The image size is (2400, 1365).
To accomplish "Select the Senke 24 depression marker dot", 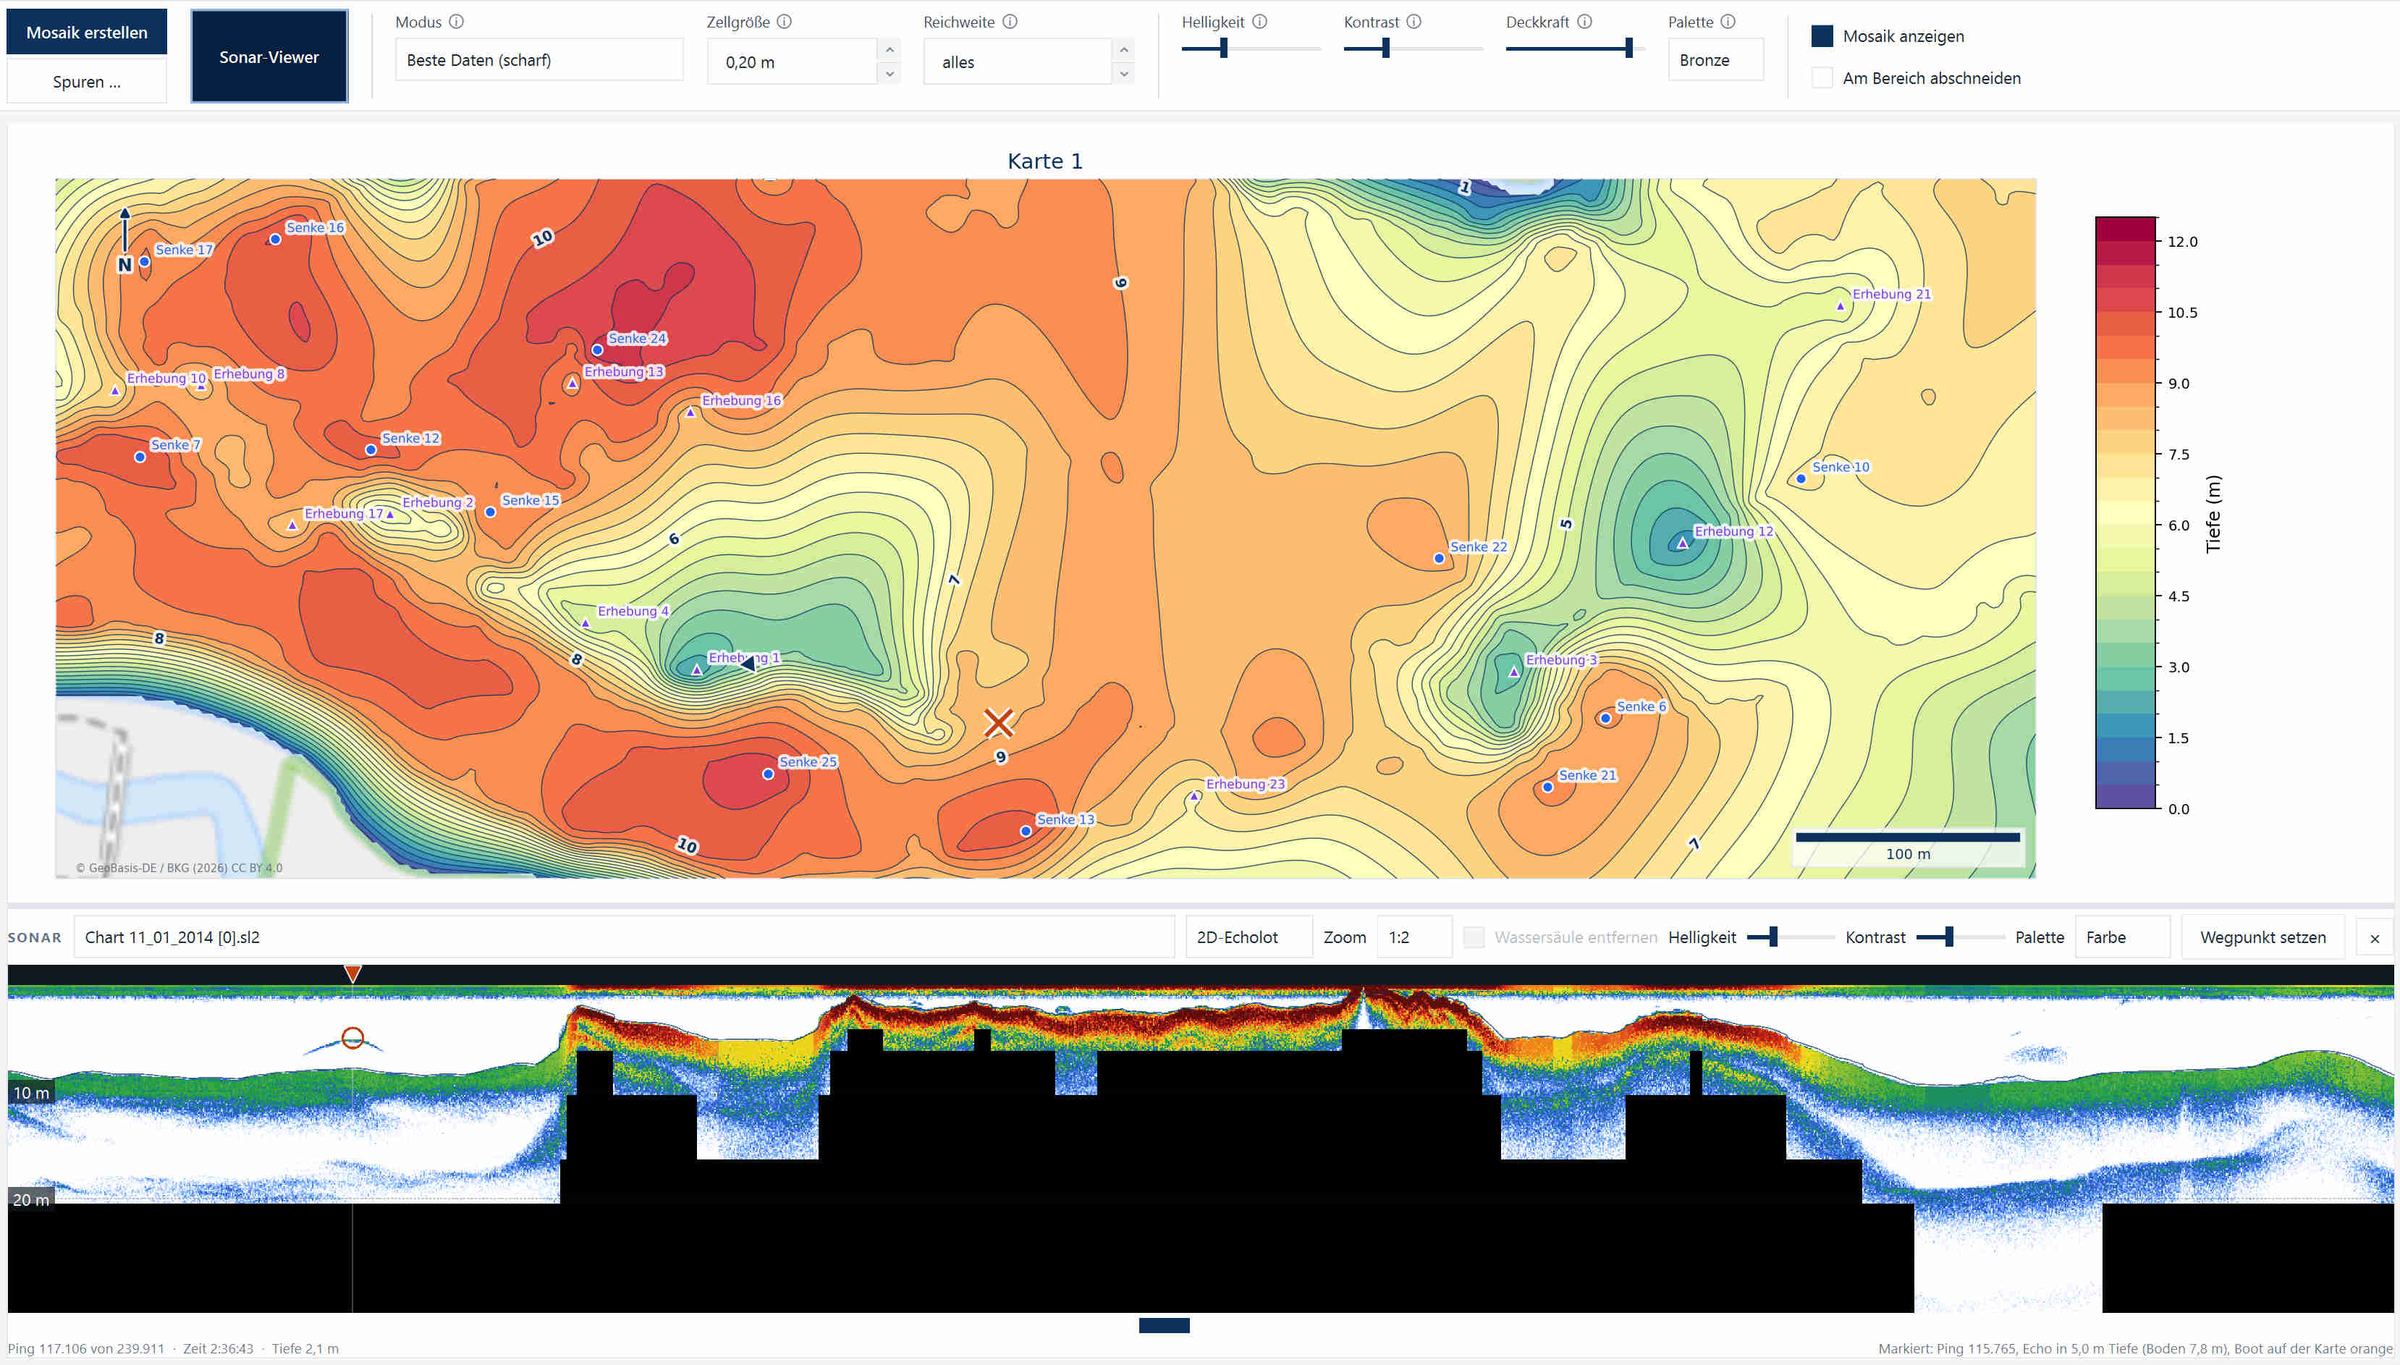I will pos(597,350).
